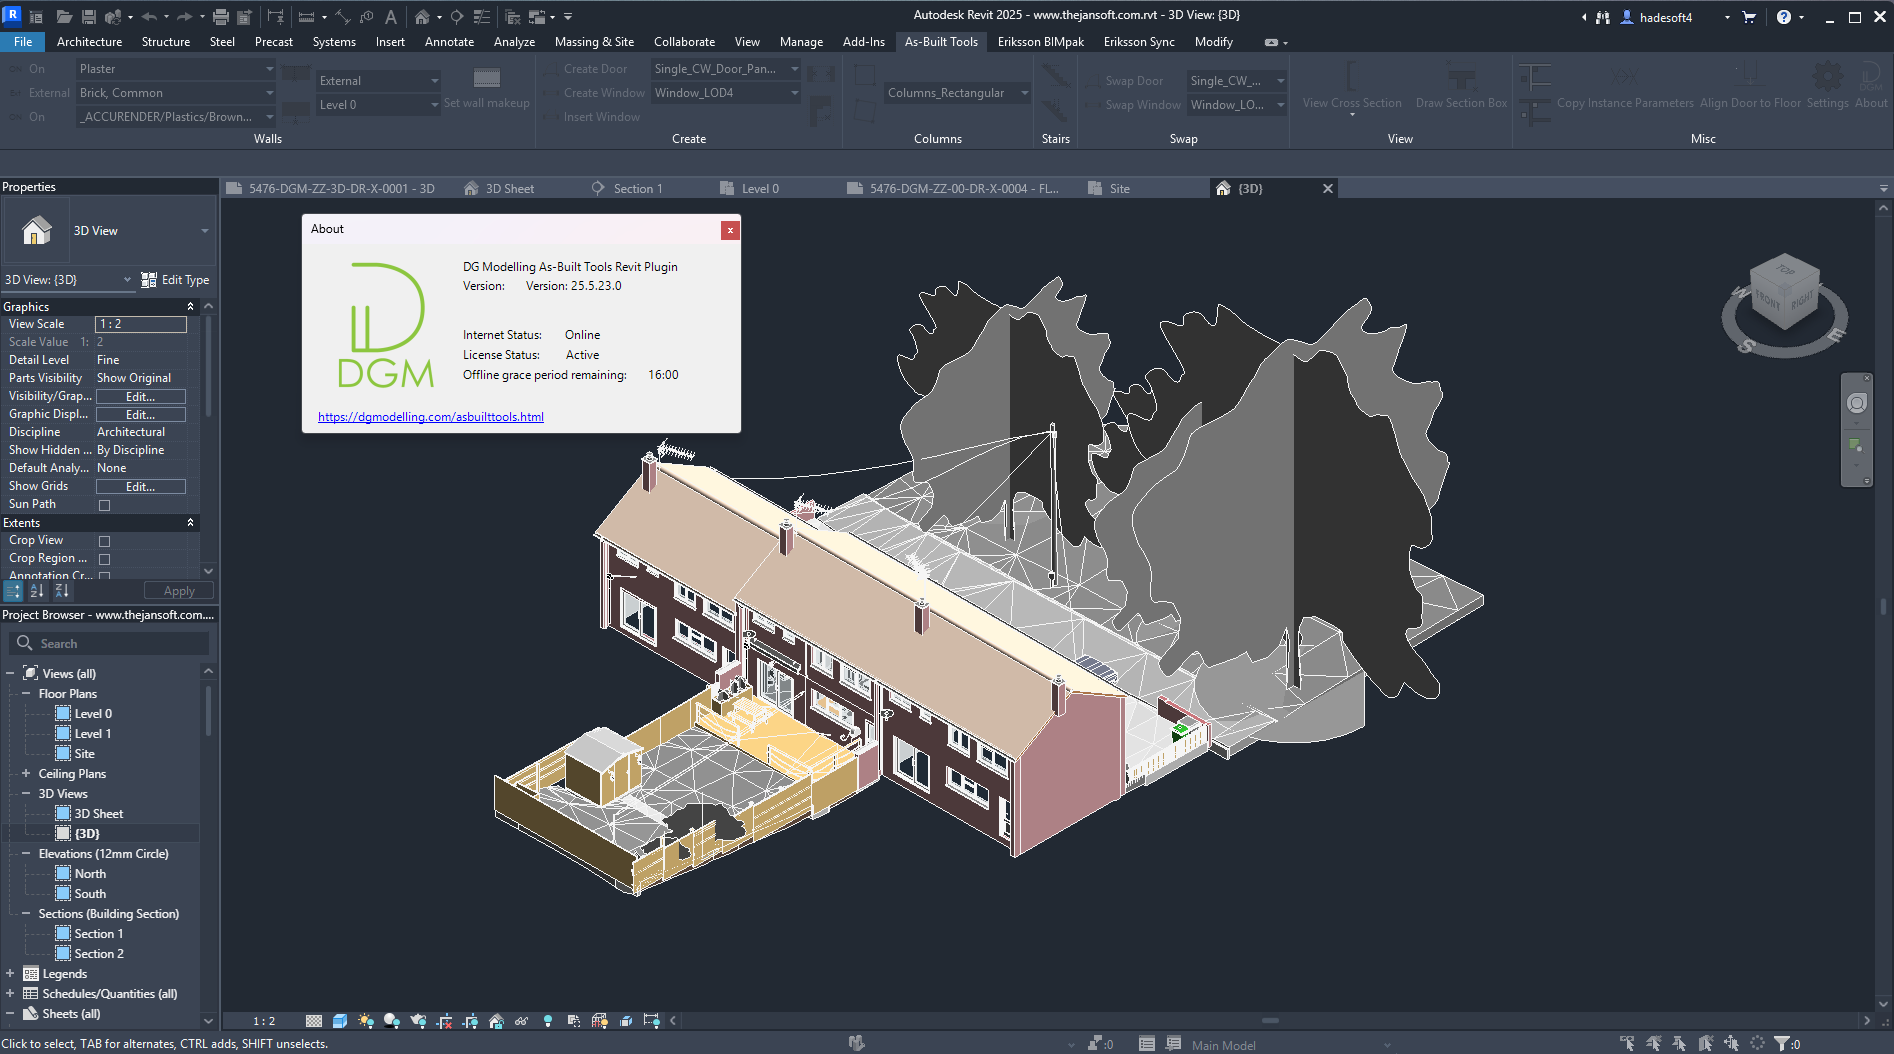Viewport: 1894px width, 1054px height.
Task: Undo the last action
Action: point(149,17)
